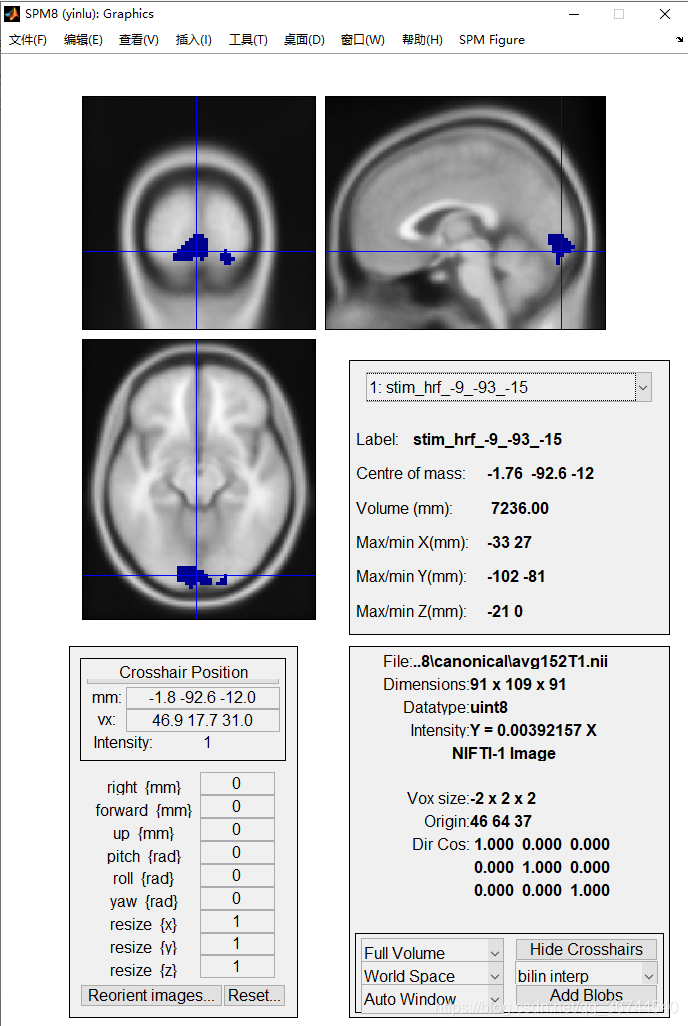Click the Dimensions value 91 x 109 x 91
The width and height of the screenshot is (688, 1026).
tap(518, 684)
